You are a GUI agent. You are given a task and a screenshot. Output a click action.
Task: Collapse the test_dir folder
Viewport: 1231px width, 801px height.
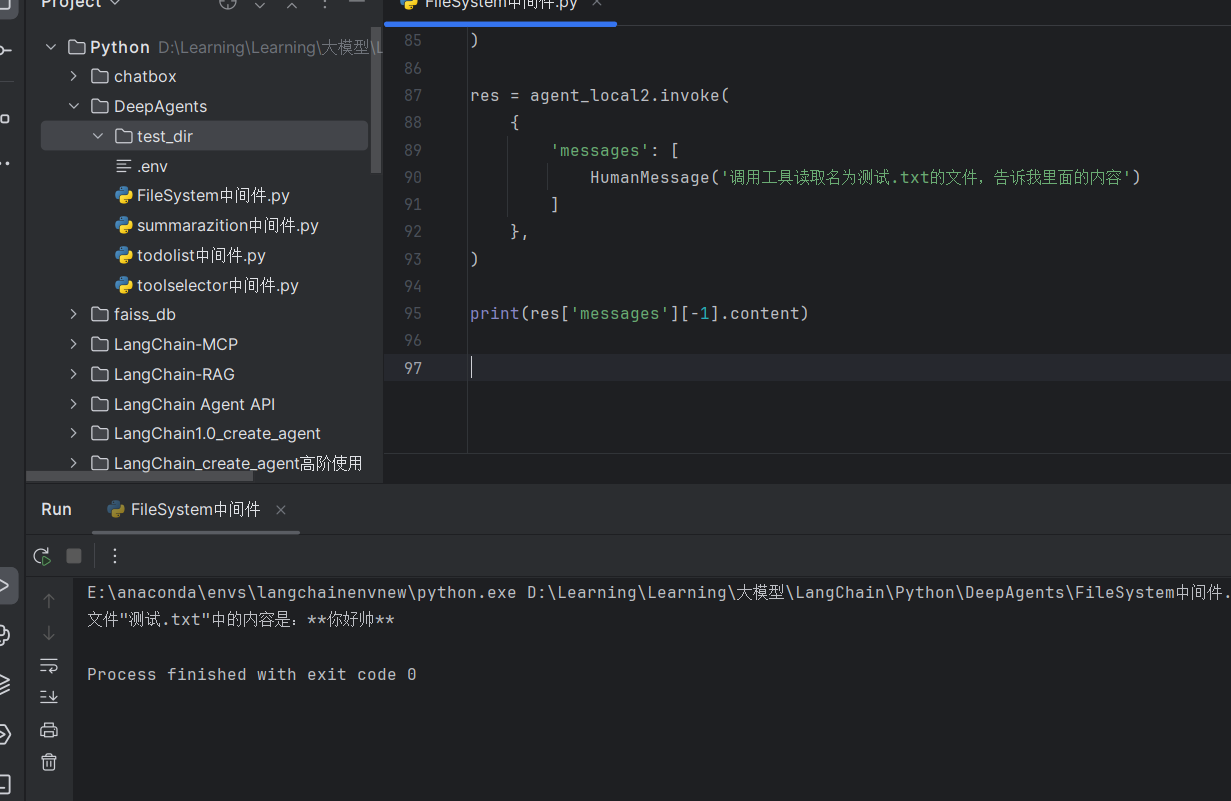pos(97,136)
